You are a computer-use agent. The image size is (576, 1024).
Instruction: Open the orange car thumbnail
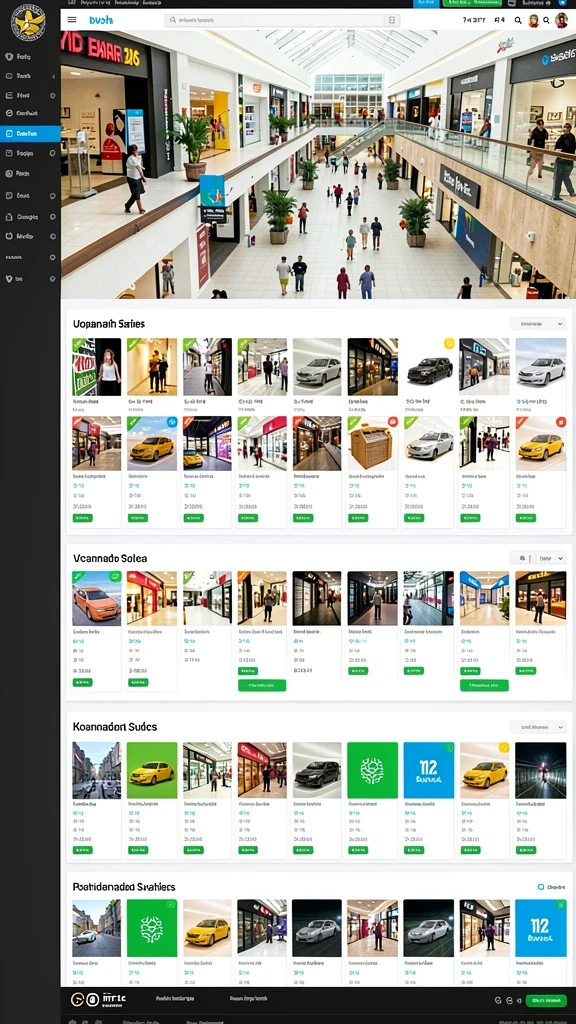point(96,598)
